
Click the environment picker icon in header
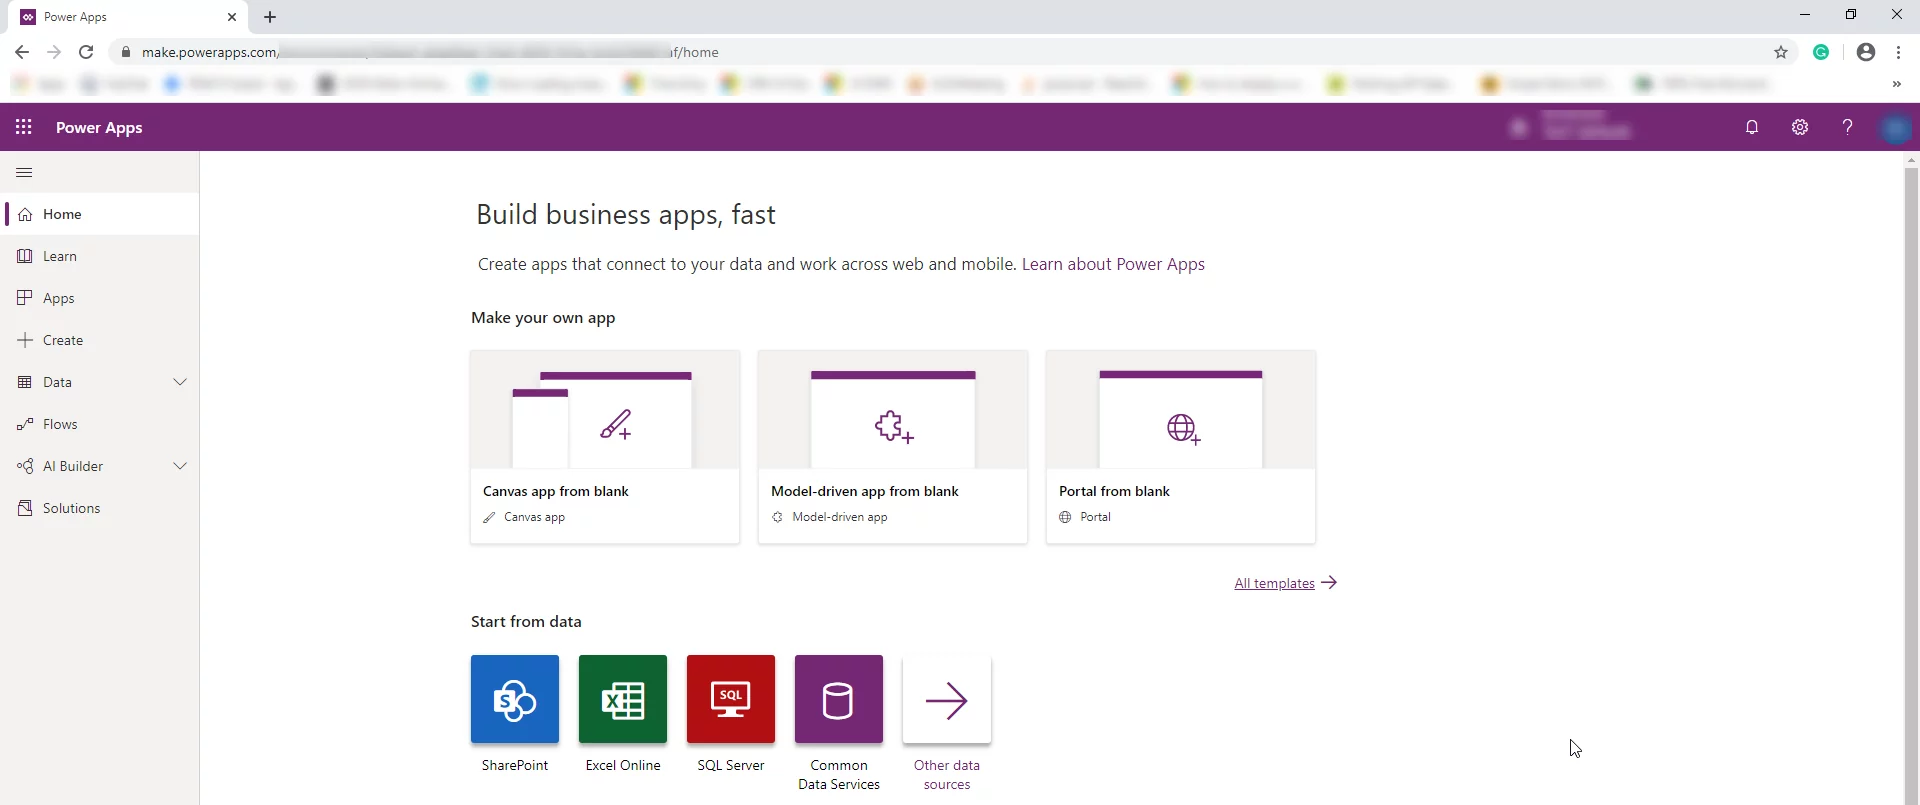click(x=1519, y=128)
